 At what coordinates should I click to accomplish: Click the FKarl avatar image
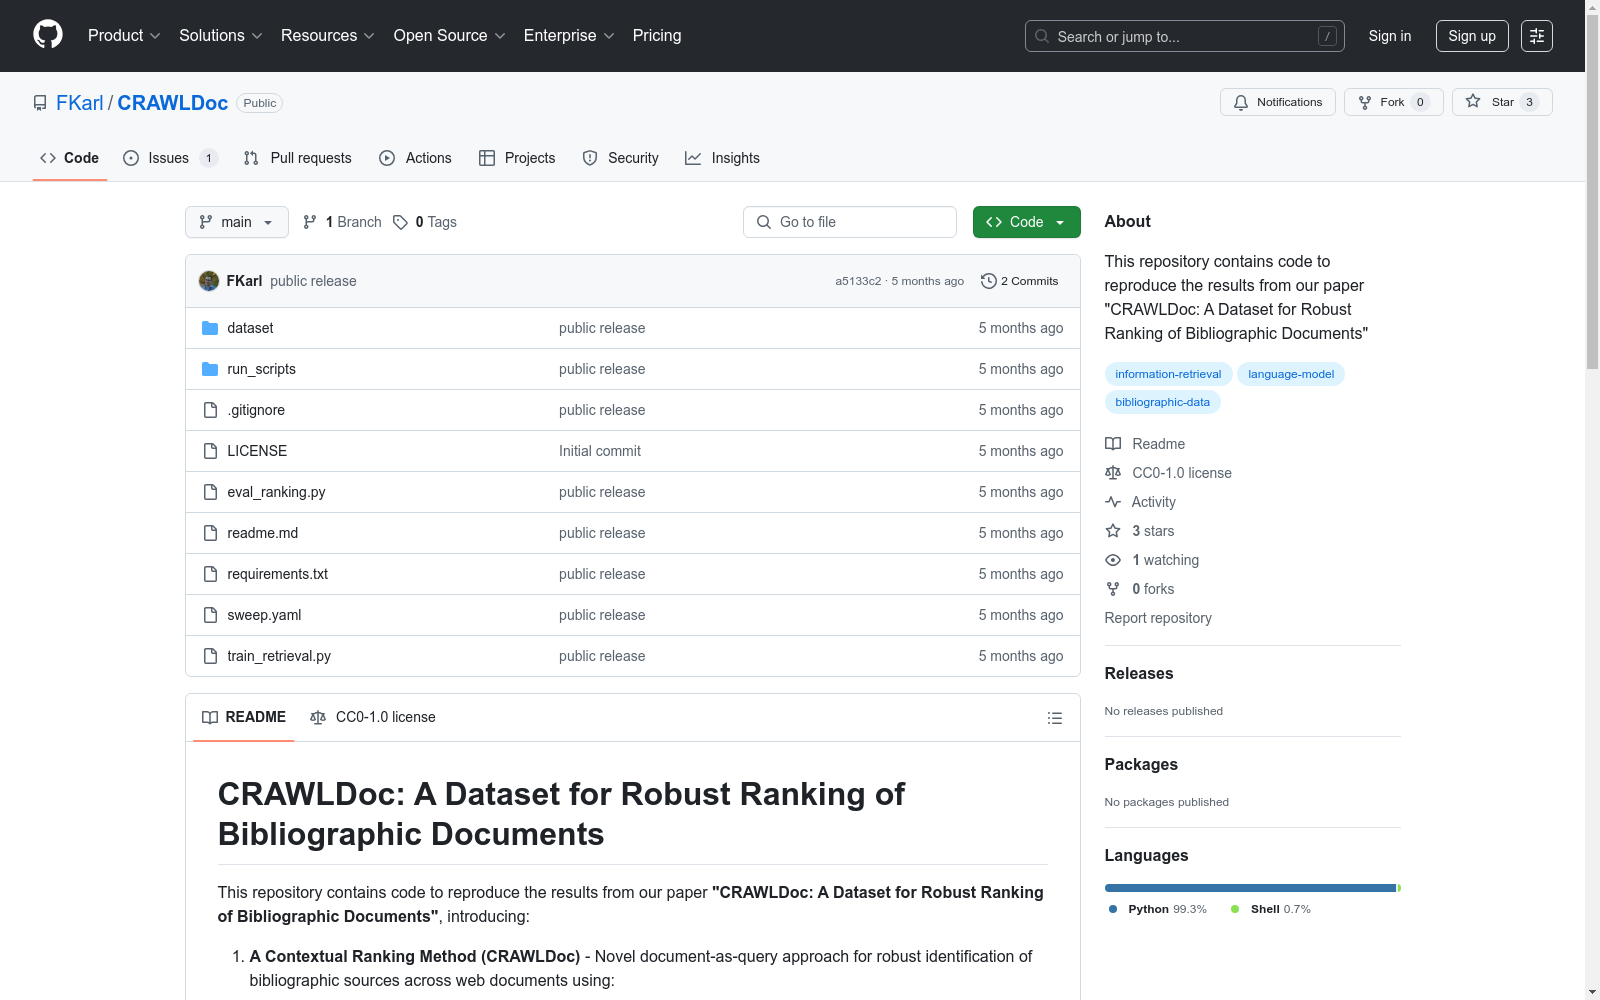pos(209,281)
